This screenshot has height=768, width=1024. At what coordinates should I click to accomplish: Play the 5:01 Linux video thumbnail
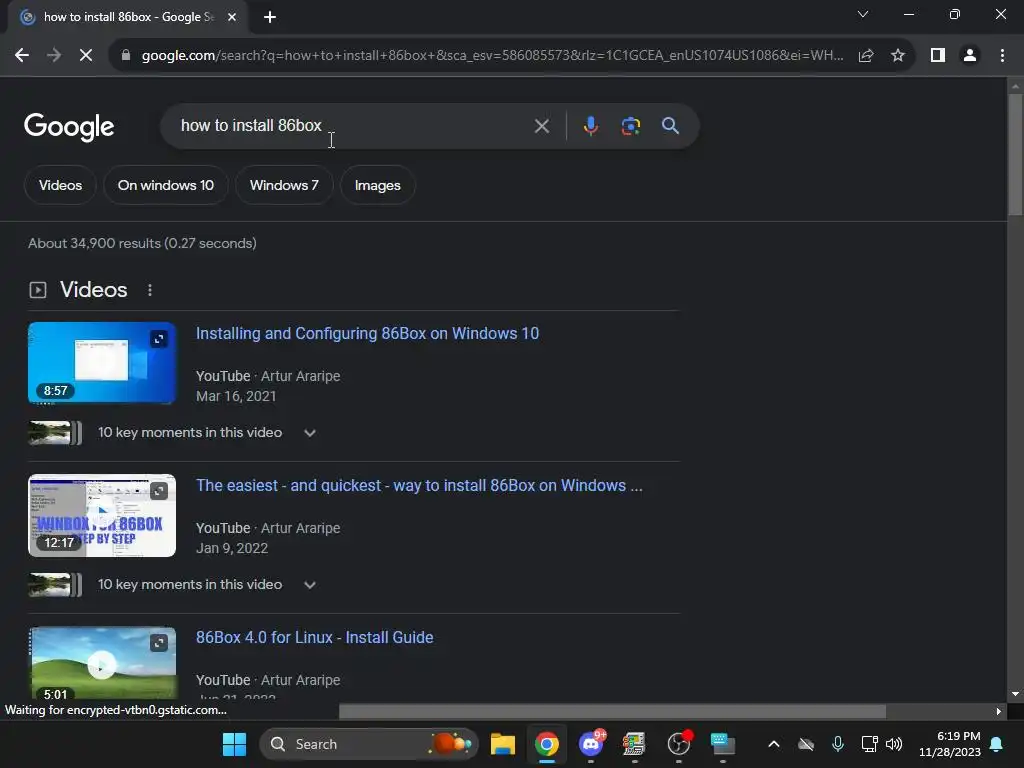[102, 664]
